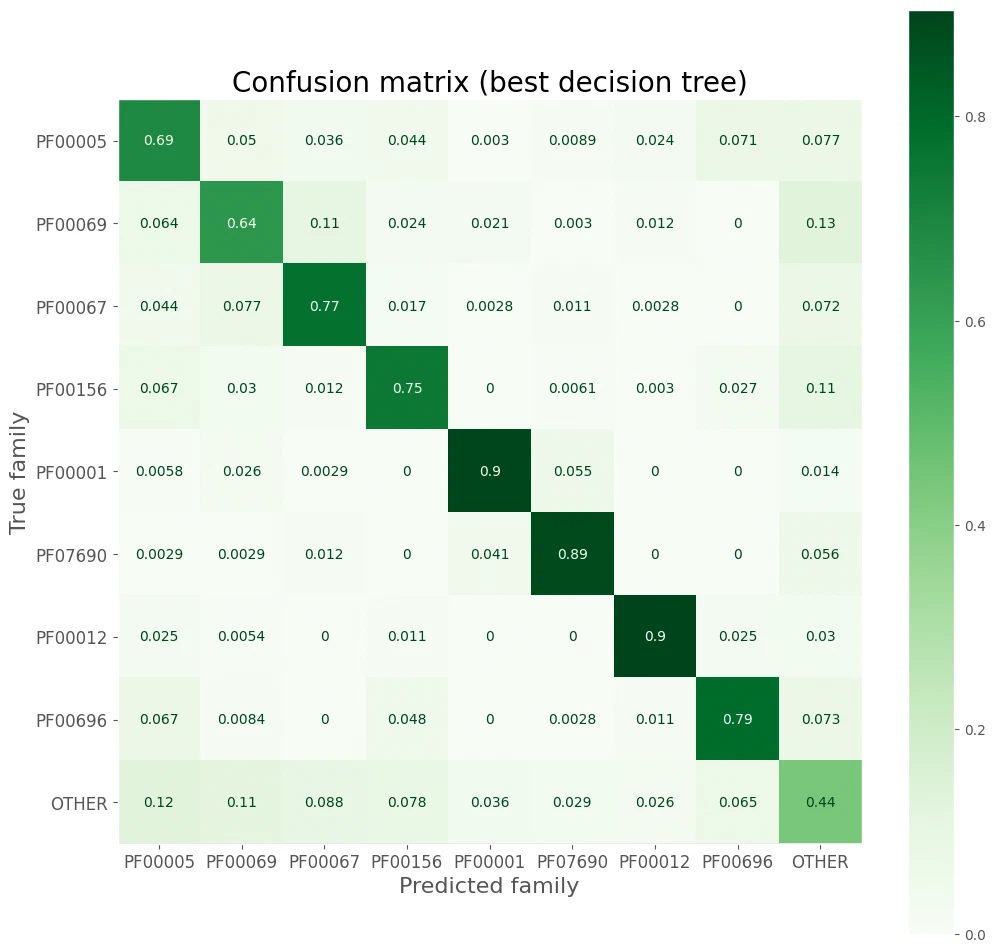The width and height of the screenshot is (996, 952).
Task: Click the 0.44 OTHER versus OTHER cell
Action: (820, 802)
